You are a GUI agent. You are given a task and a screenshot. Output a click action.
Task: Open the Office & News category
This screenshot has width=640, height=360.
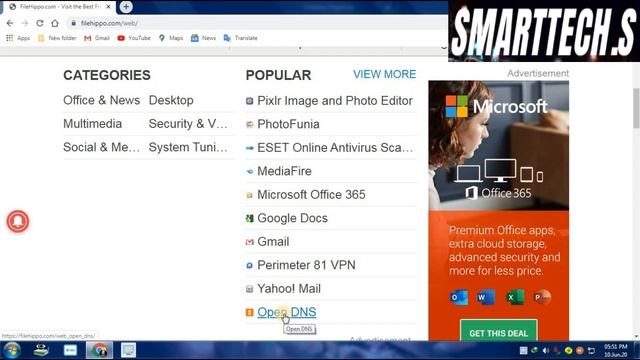point(102,100)
